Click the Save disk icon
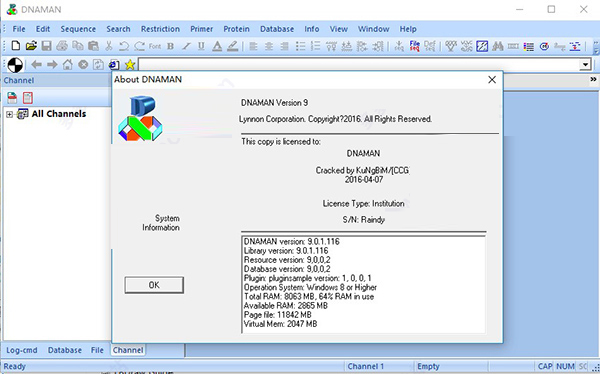Image resolution: width=600 pixels, height=374 pixels. click(46, 46)
